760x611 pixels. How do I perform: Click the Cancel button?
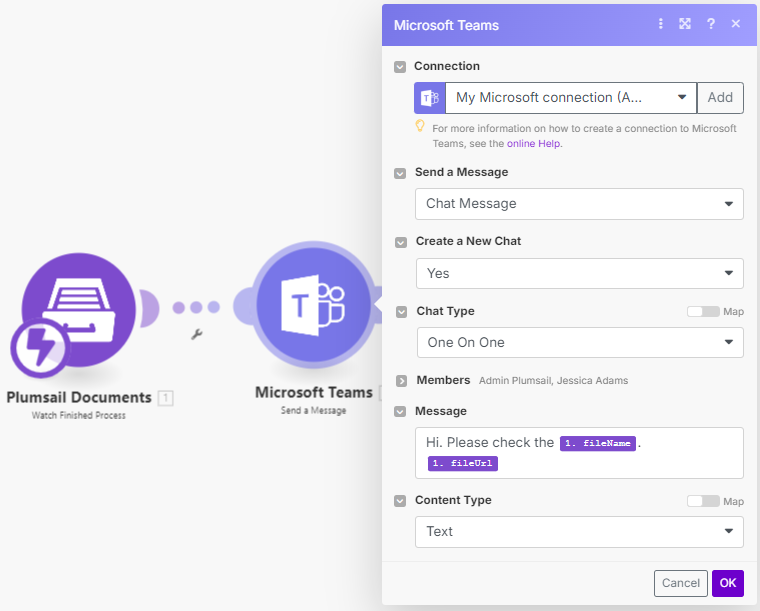pos(681,583)
